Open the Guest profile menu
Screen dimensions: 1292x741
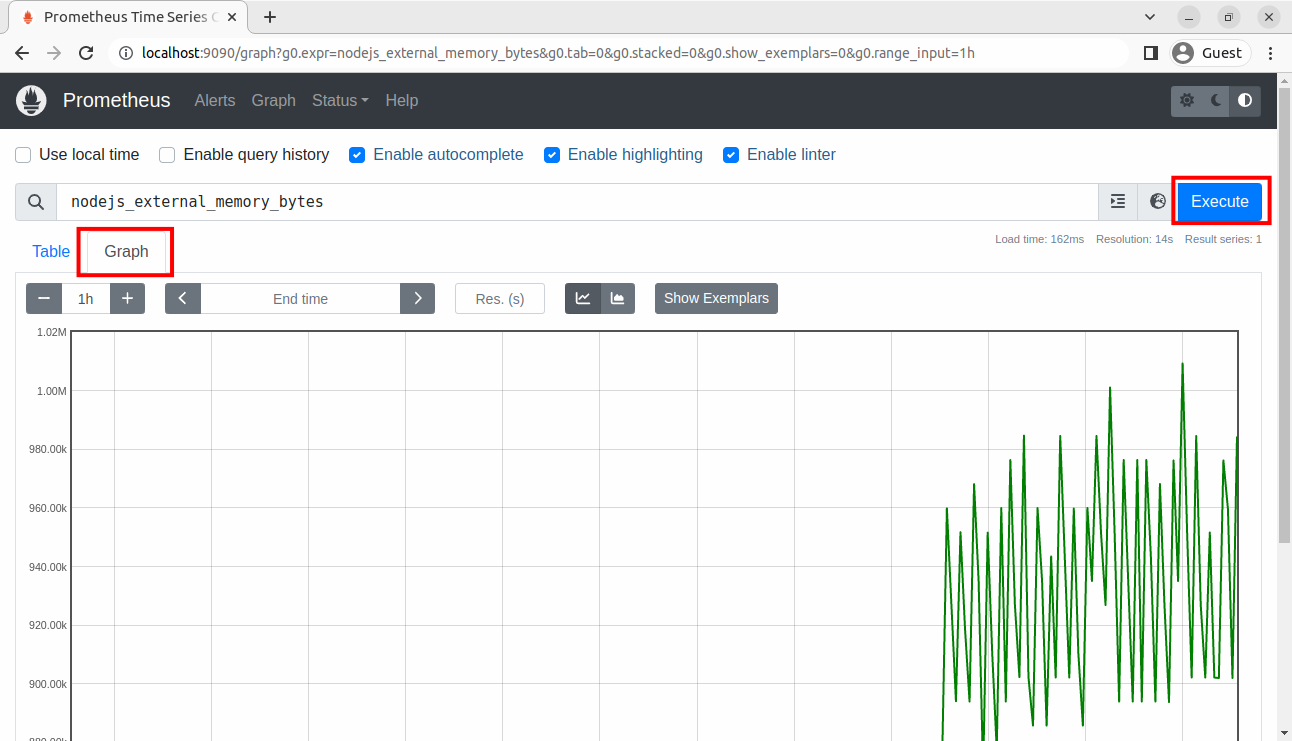tap(1210, 53)
